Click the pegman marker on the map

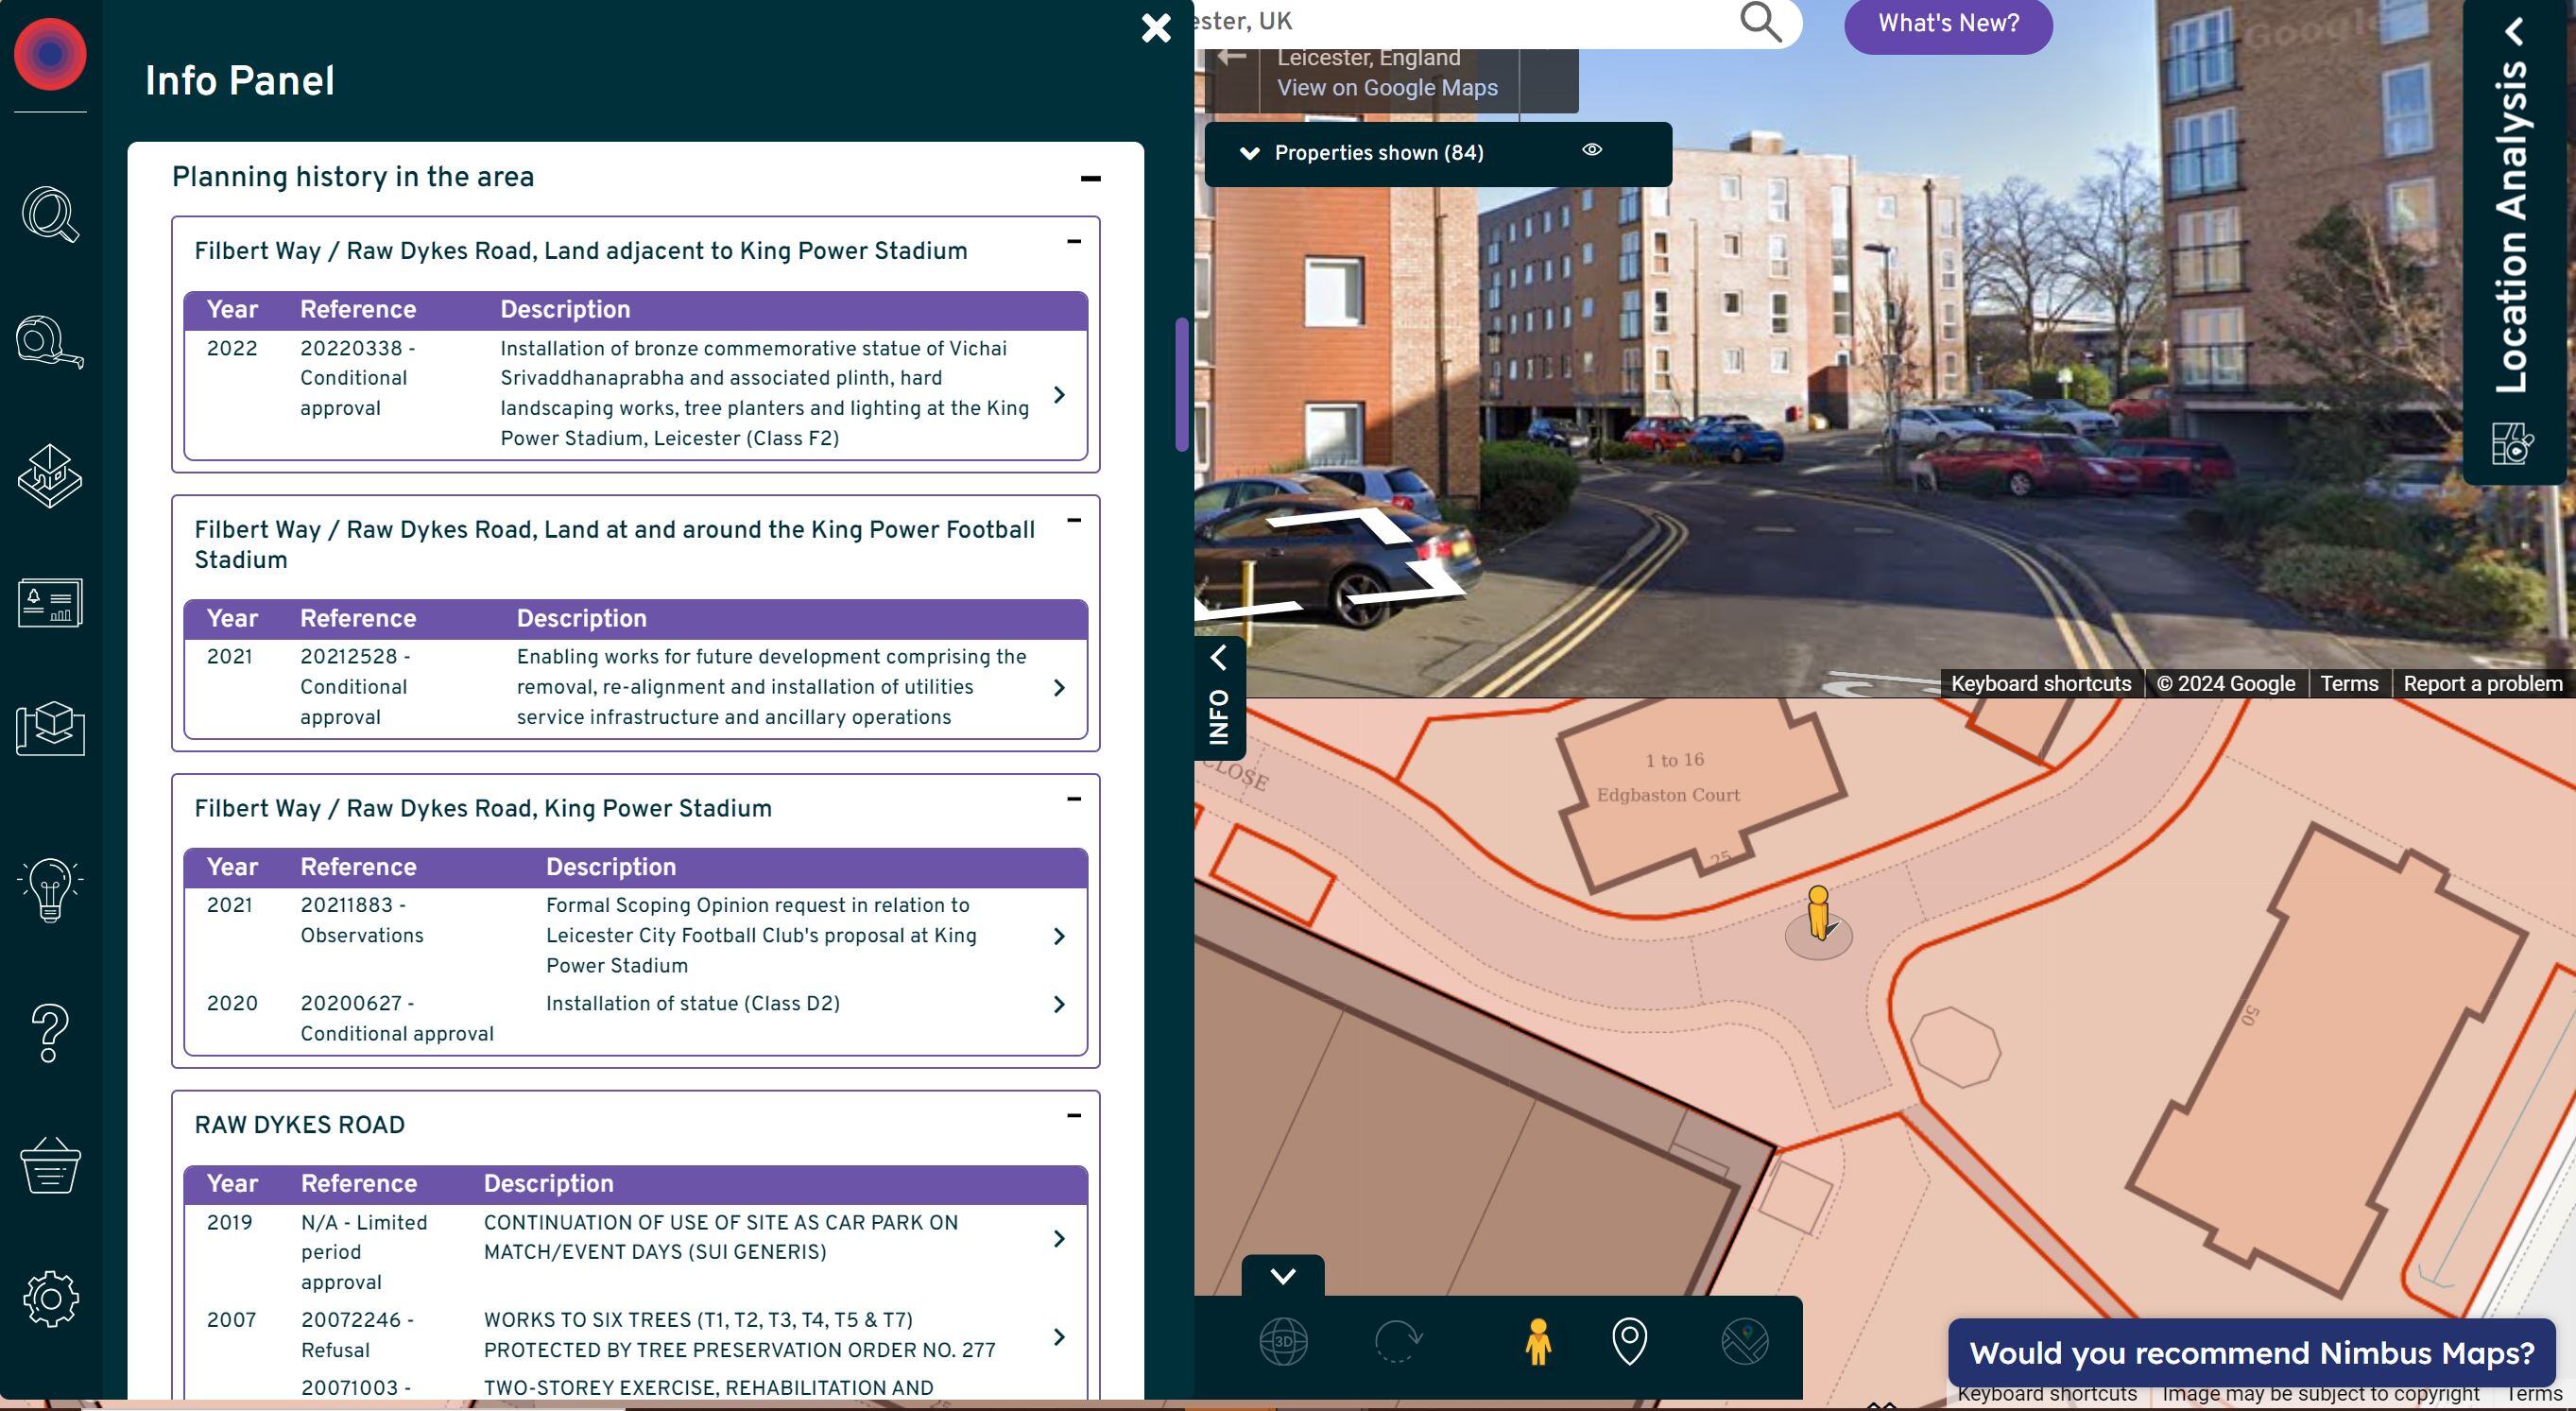(x=1818, y=914)
